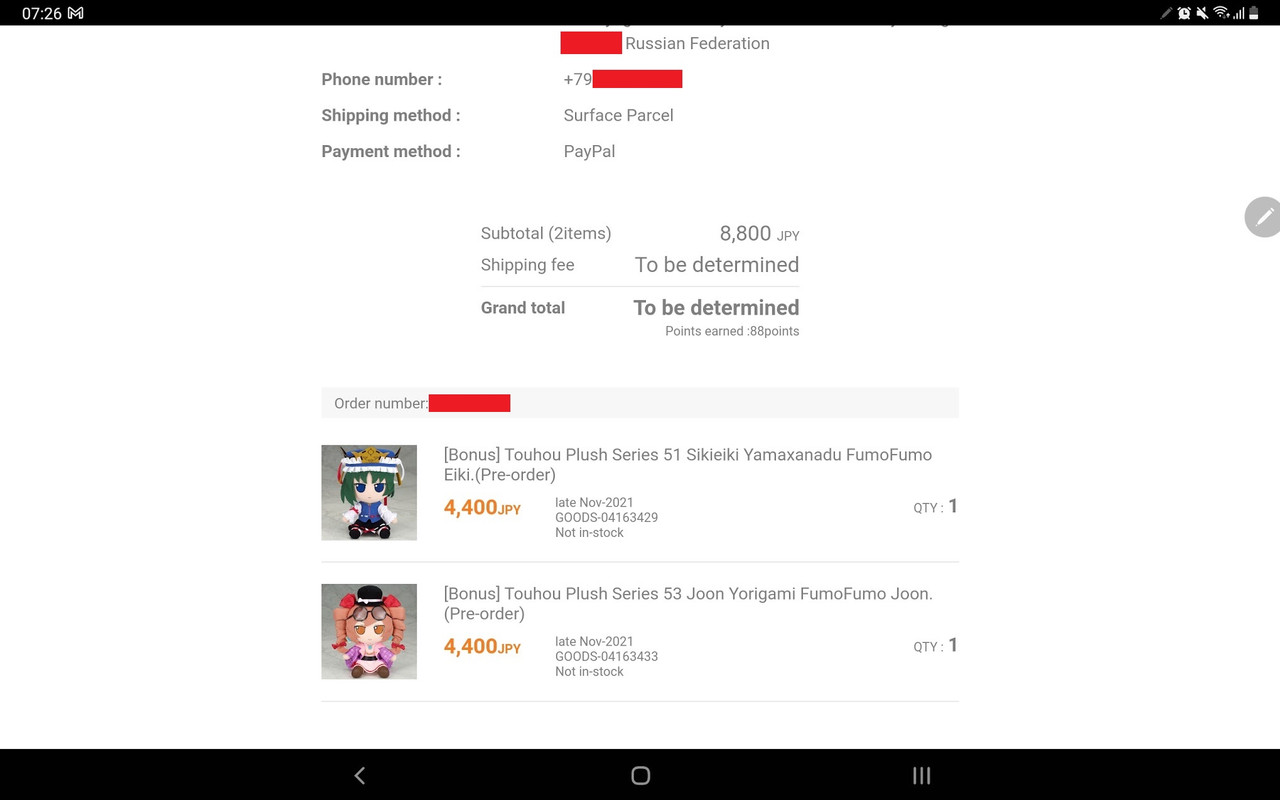Tap the Surface Parcel shipping method text
This screenshot has height=800, width=1280.
pyautogui.click(x=618, y=115)
